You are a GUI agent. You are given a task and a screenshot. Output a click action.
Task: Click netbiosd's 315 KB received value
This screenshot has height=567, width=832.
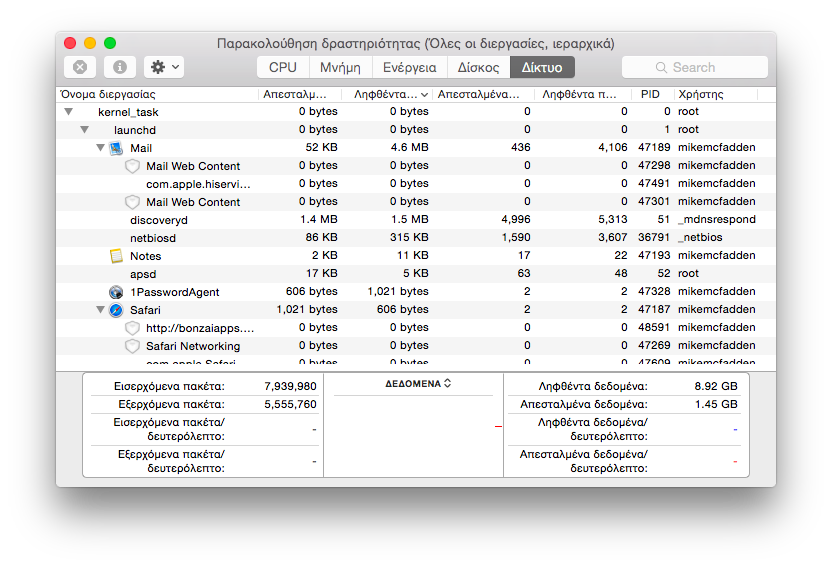pos(409,238)
